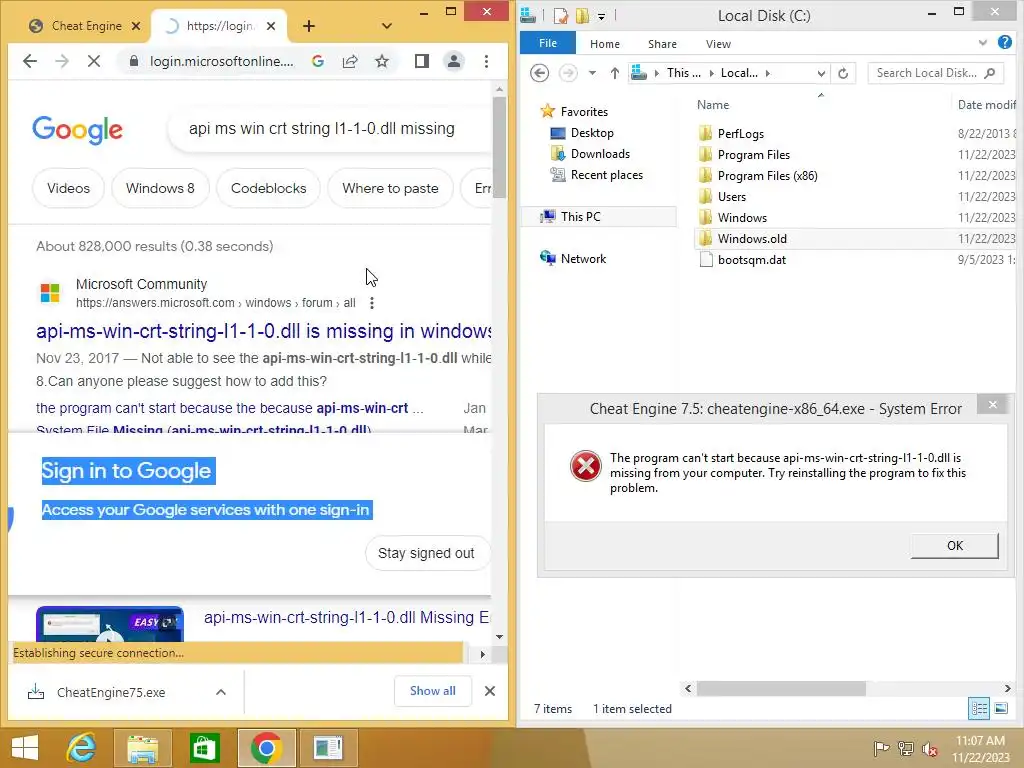Open Windows Start button
Image resolution: width=1024 pixels, height=768 pixels.
[25, 748]
